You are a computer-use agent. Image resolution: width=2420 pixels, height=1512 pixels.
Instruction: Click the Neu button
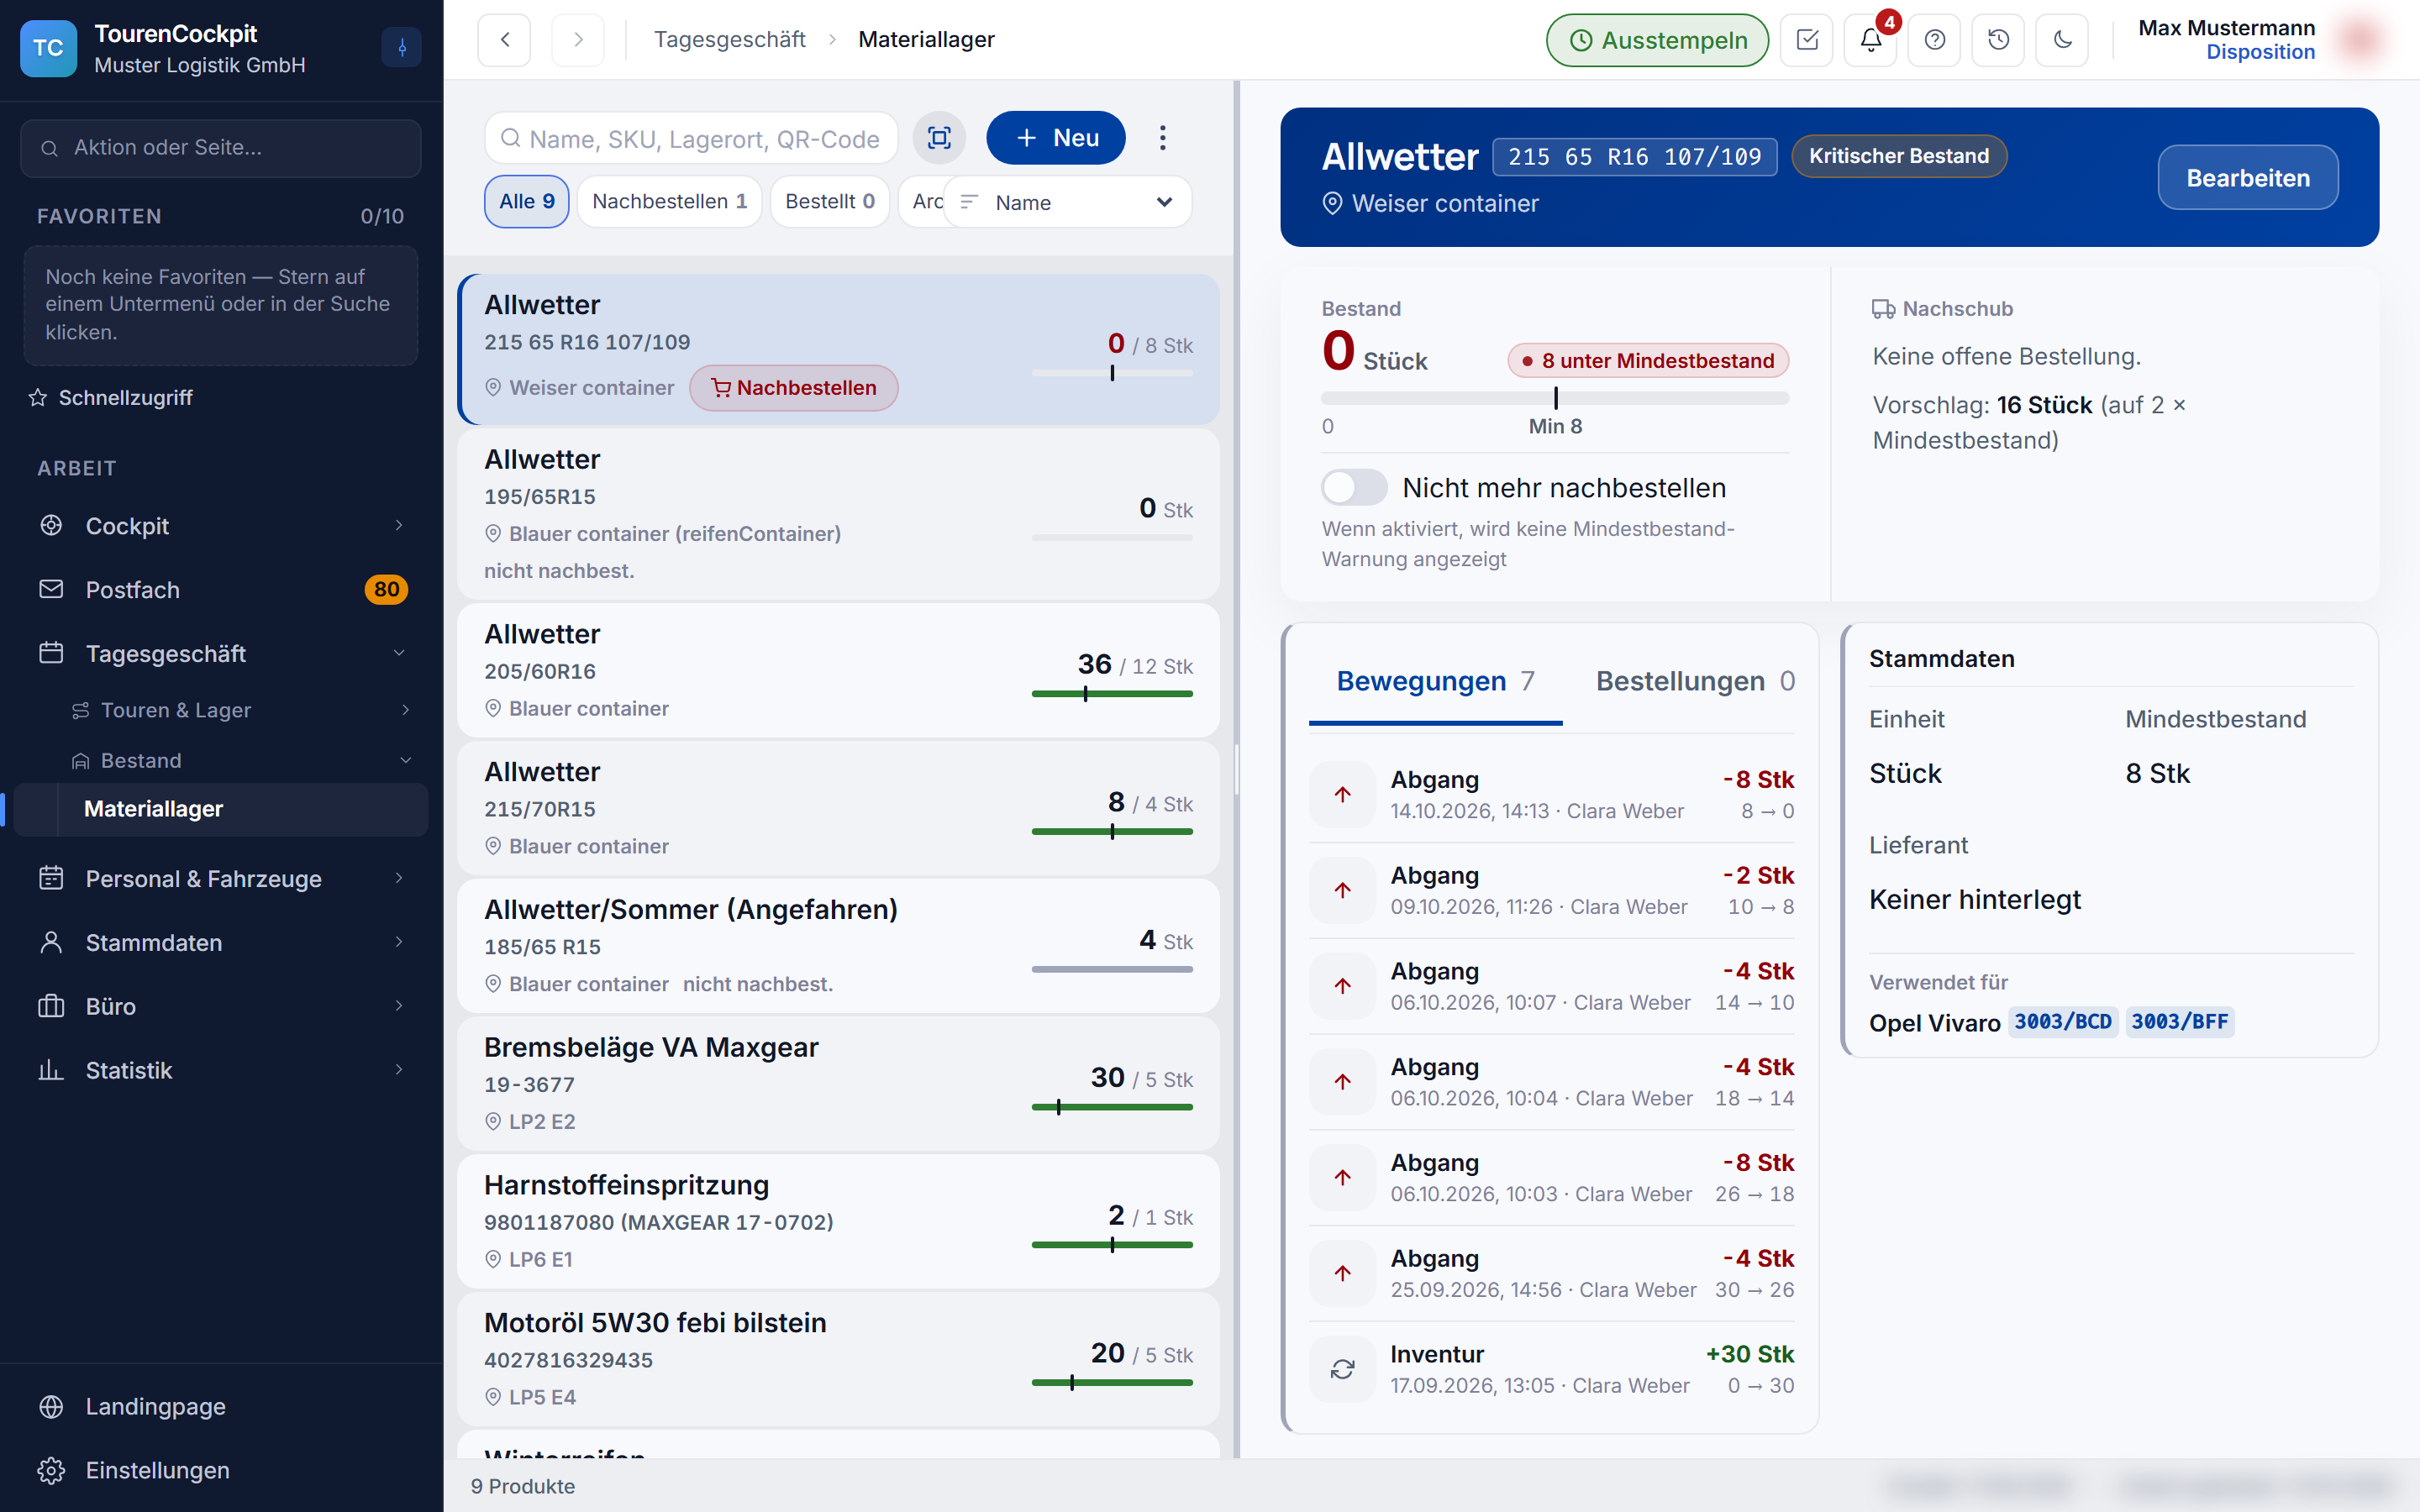click(1055, 138)
